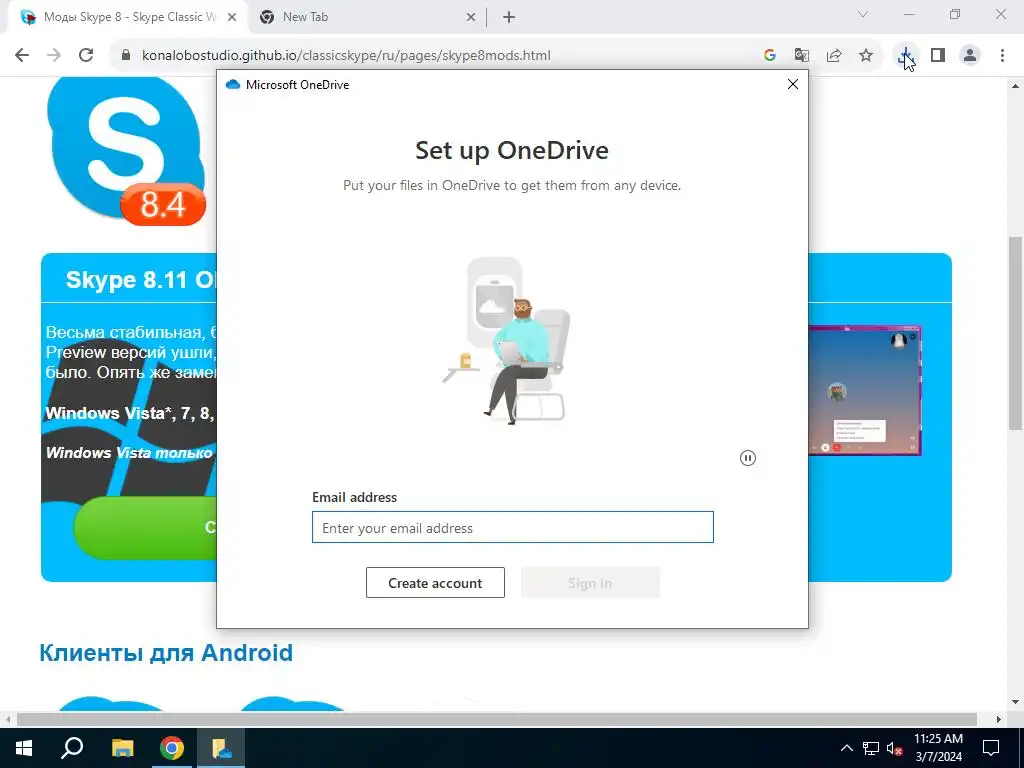Viewport: 1024px width, 768px height.
Task: Click the horizontal scrollbar thumb
Action: coord(496,719)
